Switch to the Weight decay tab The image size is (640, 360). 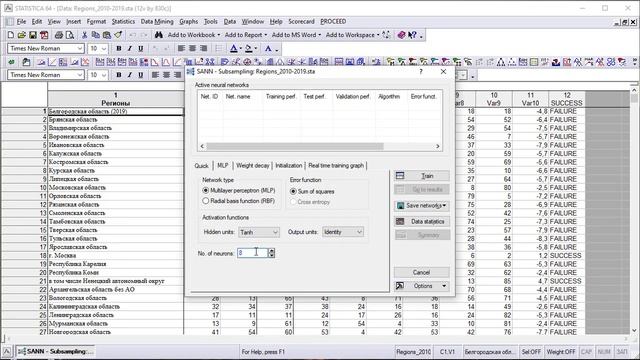pyautogui.click(x=253, y=165)
